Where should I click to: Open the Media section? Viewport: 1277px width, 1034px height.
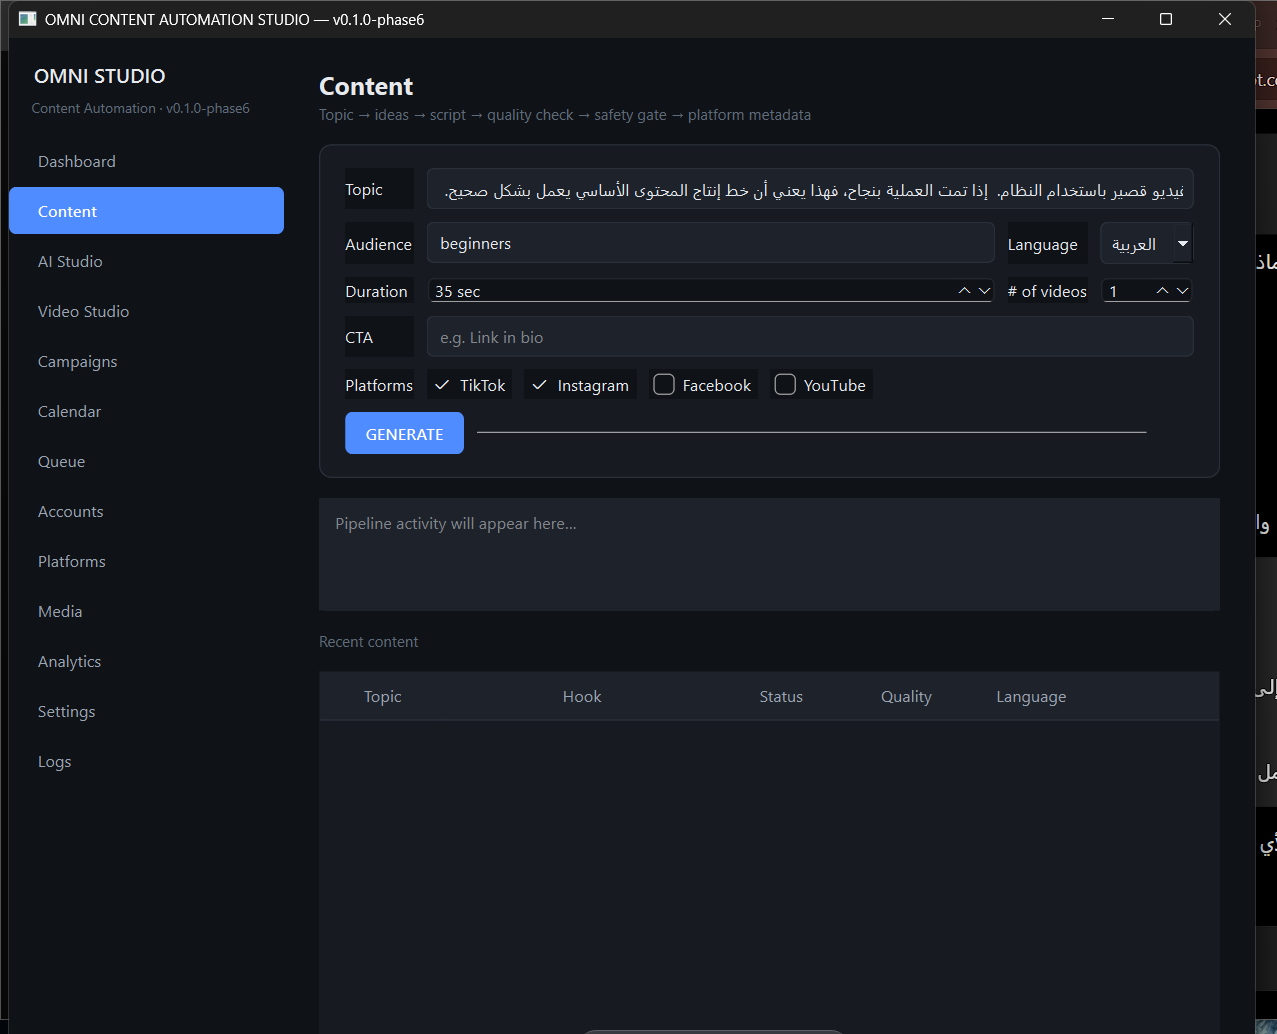pos(146,611)
